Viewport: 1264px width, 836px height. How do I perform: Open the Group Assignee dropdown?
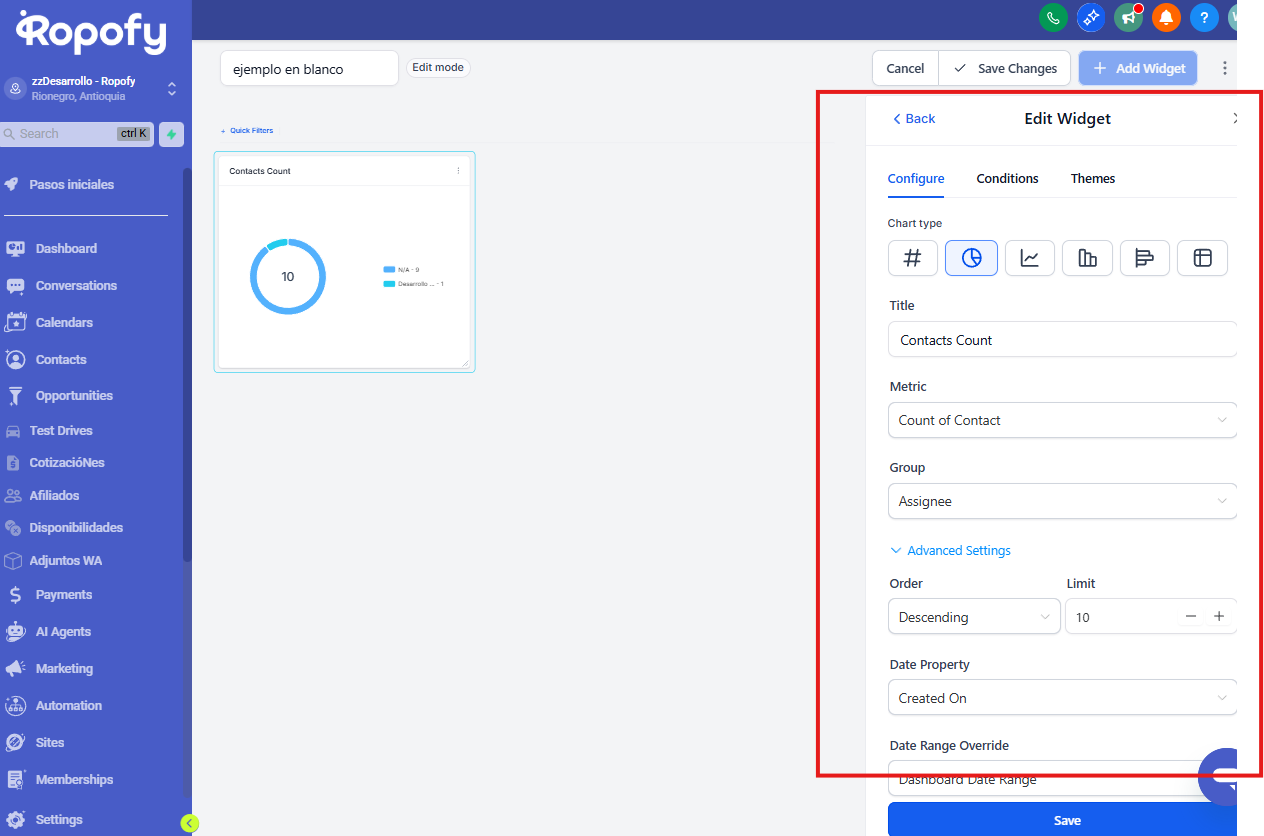coord(1061,501)
